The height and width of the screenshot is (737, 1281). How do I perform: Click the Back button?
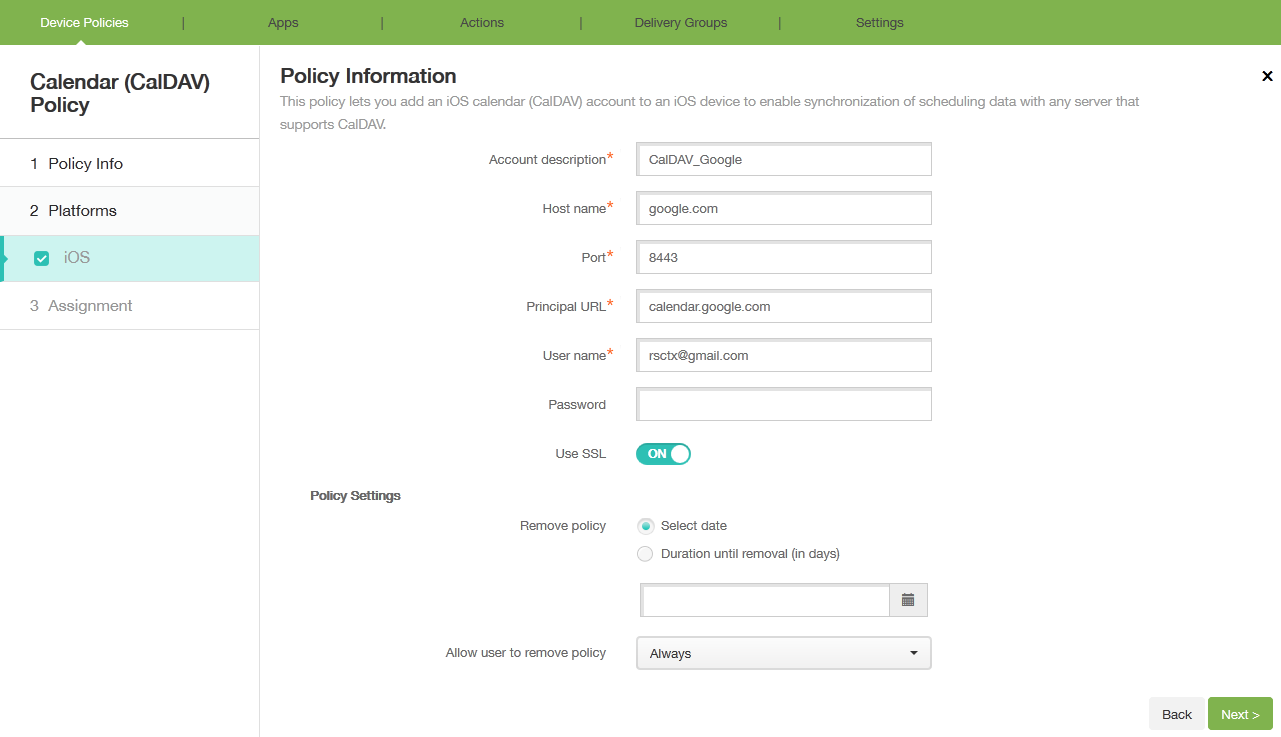1176,714
